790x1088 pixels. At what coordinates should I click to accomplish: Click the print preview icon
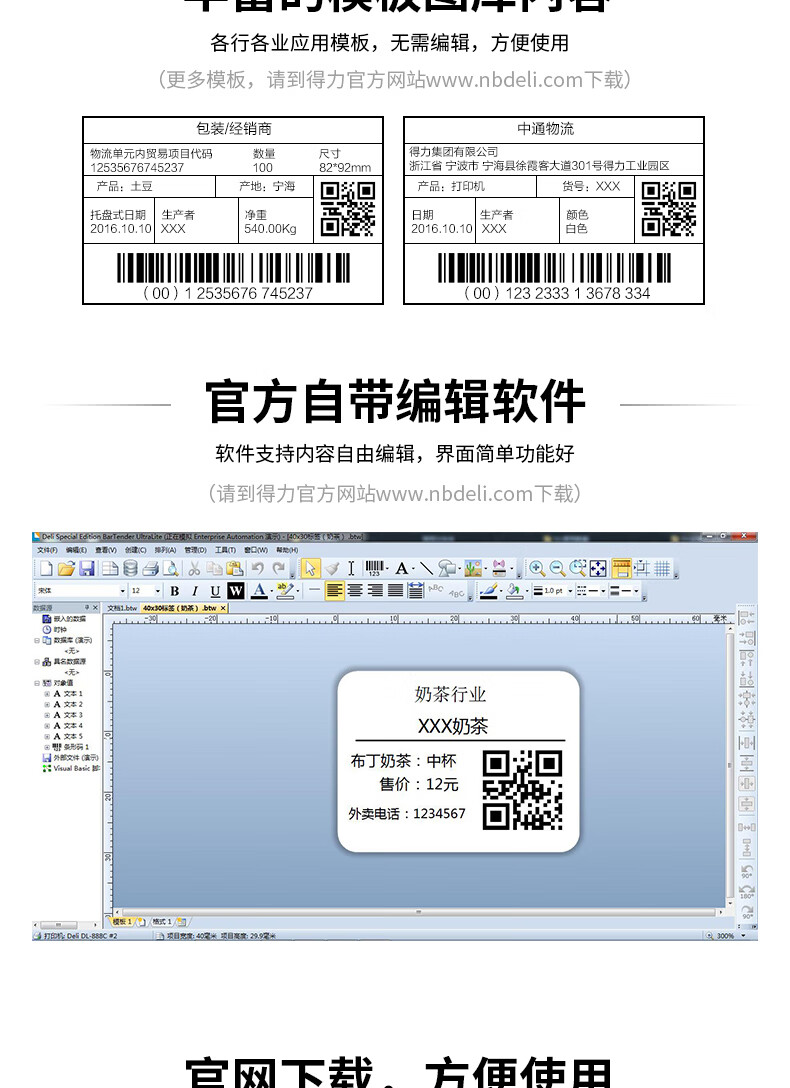(x=171, y=569)
